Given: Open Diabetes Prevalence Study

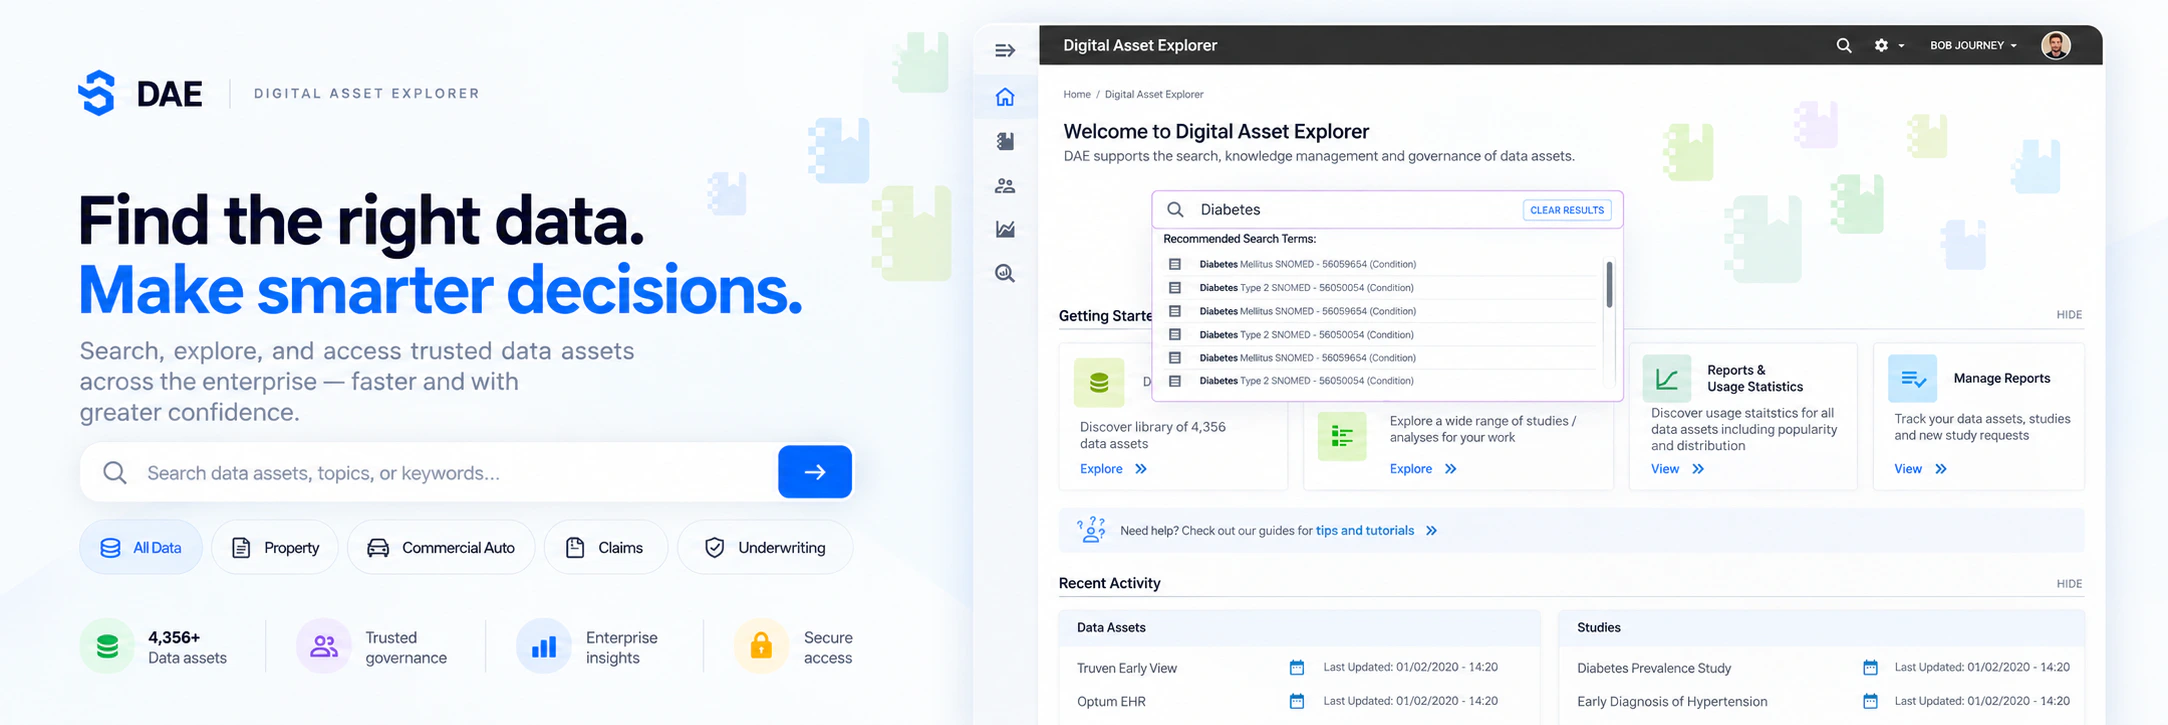Looking at the screenshot, I should 1653,668.
